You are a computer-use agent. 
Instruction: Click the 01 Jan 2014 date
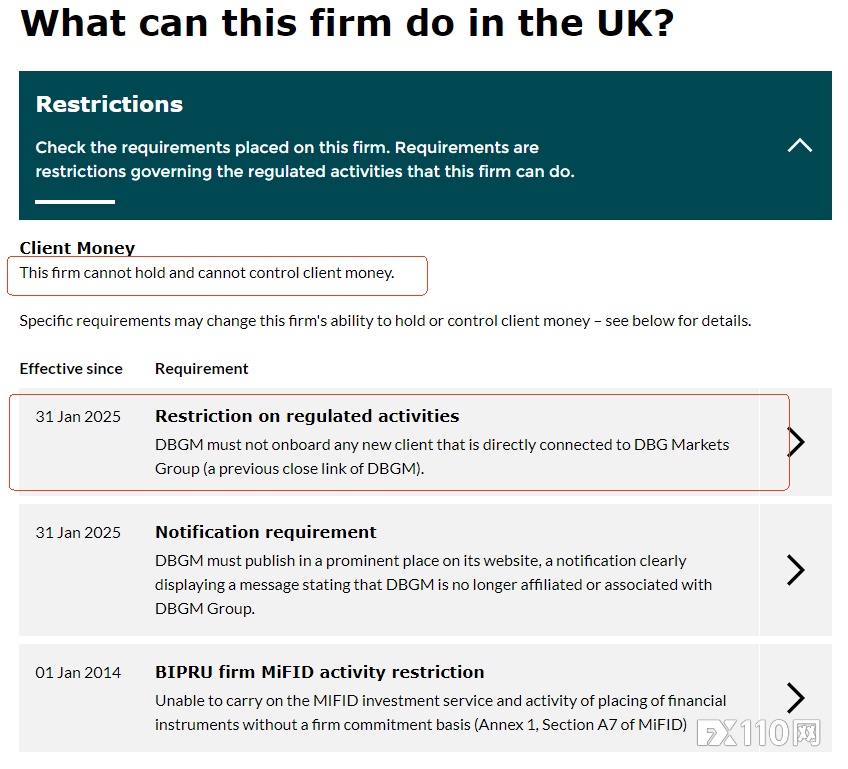pos(78,673)
